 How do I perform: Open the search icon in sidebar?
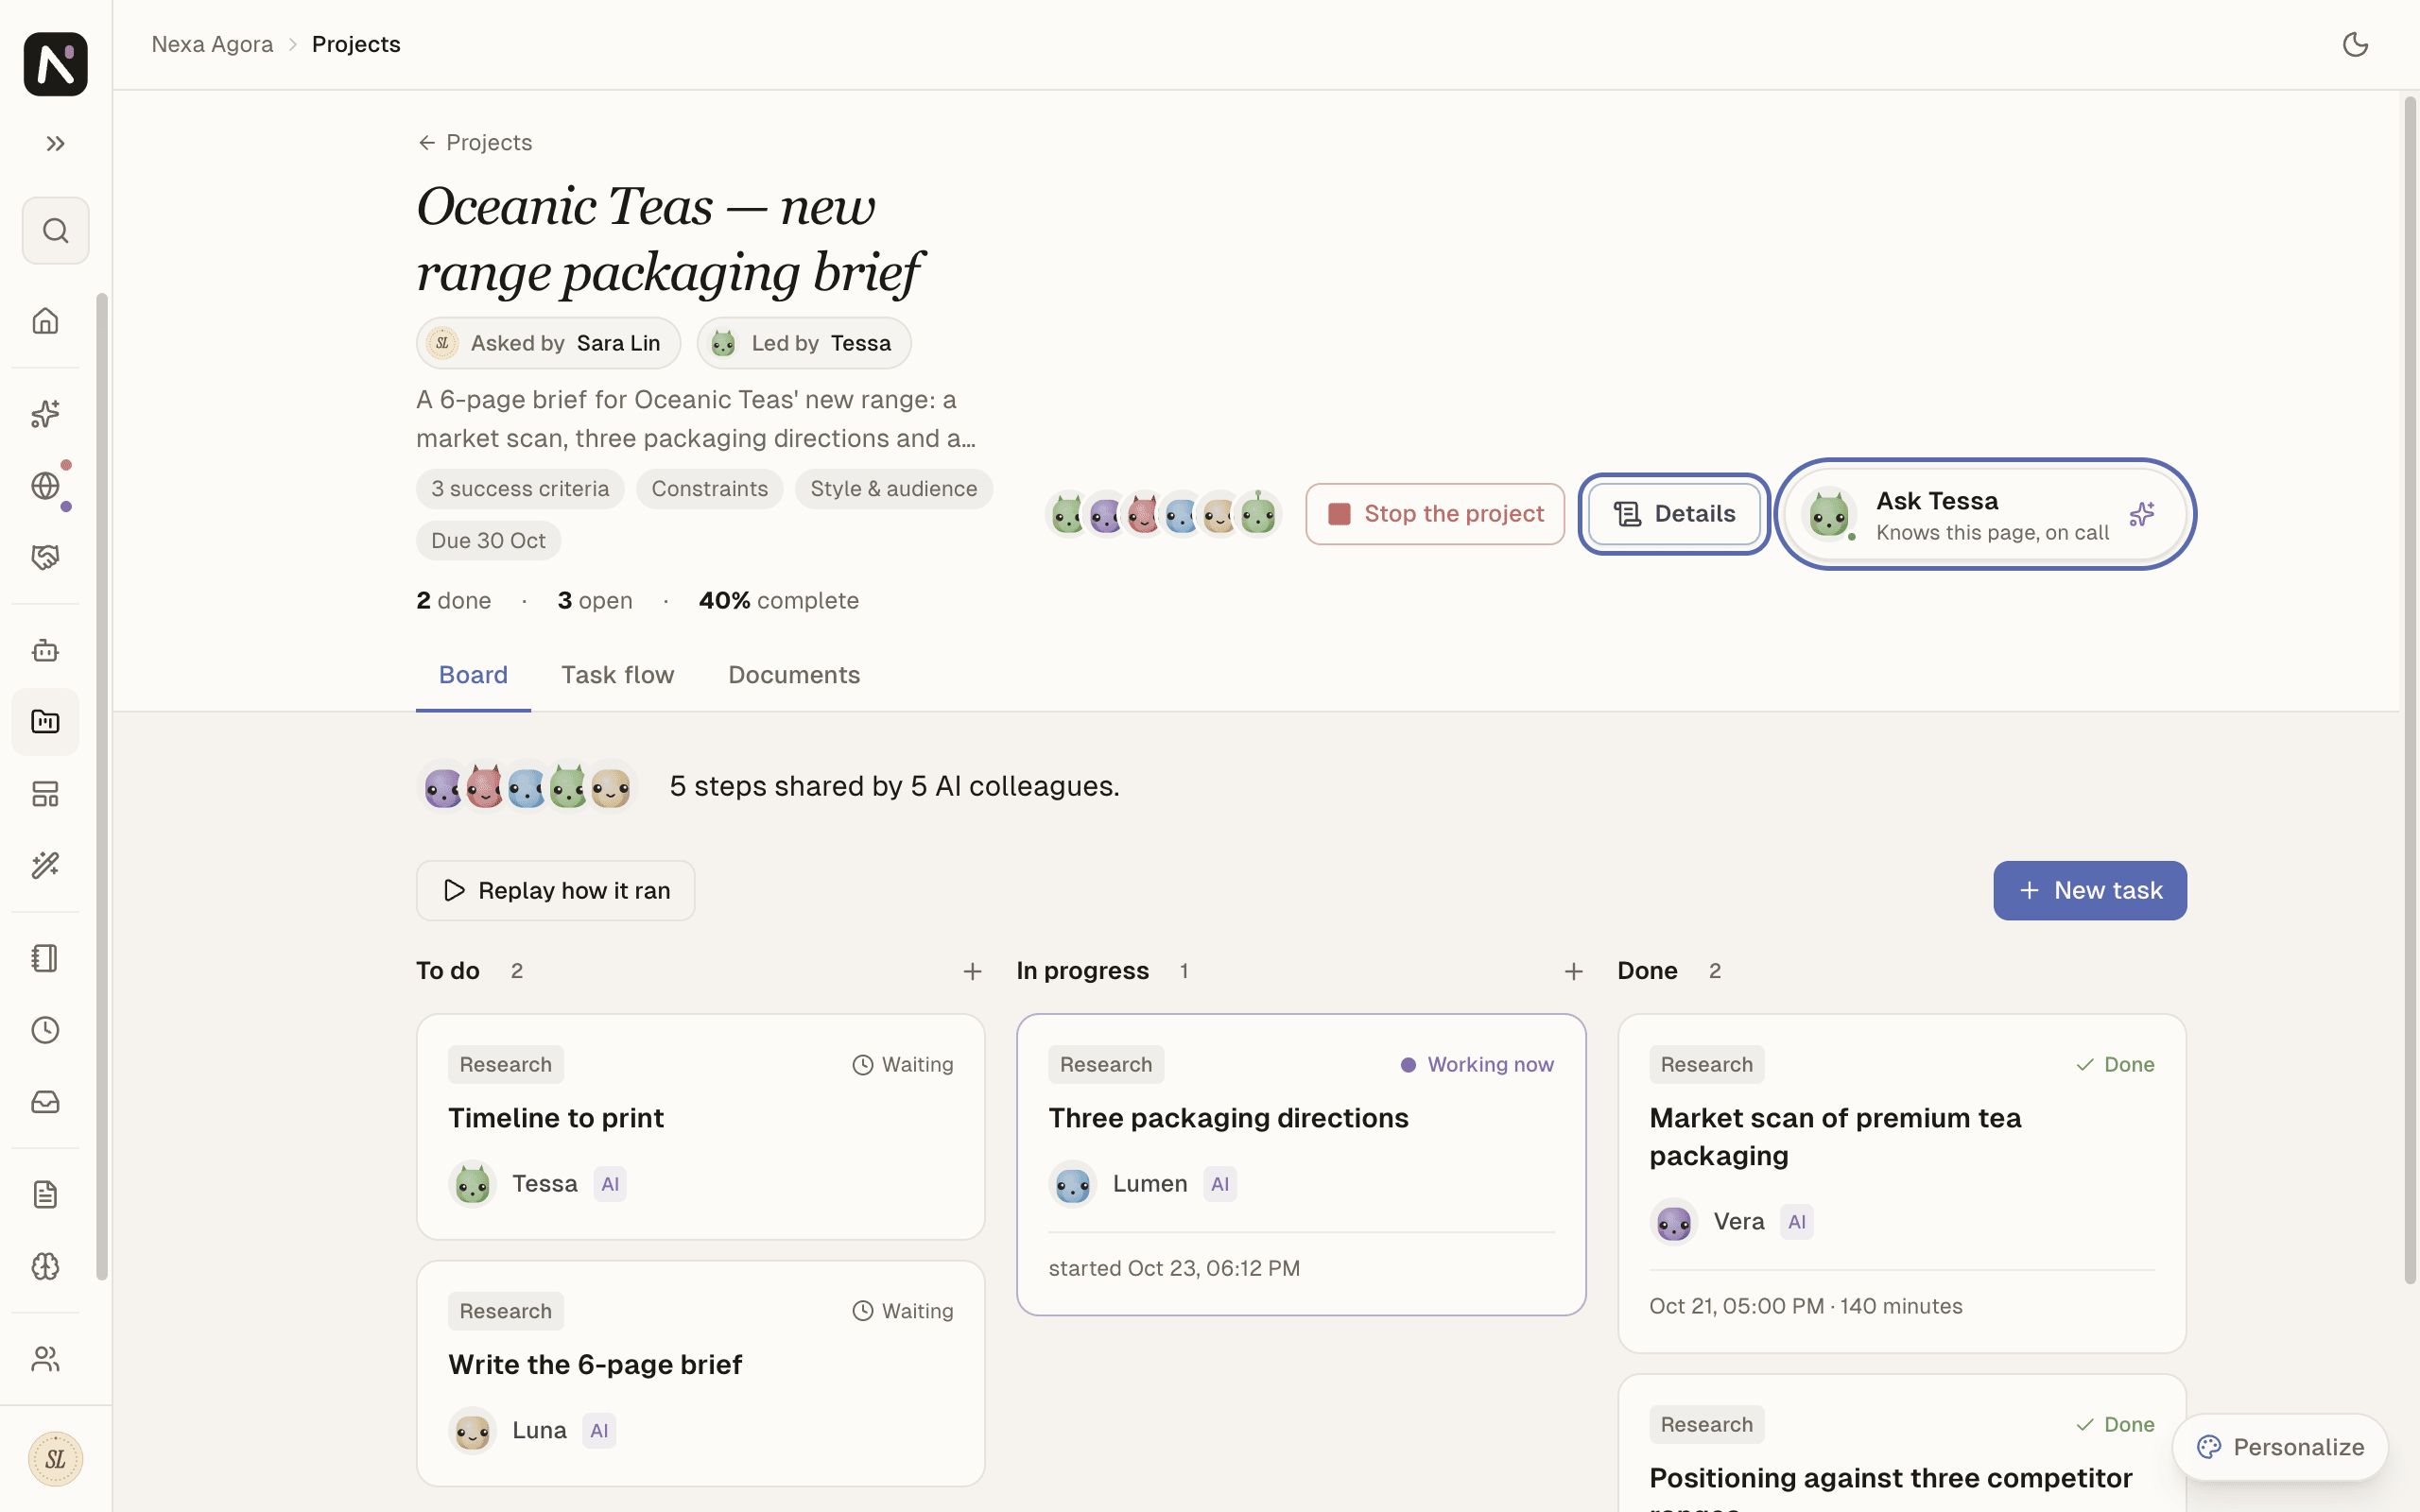(55, 231)
